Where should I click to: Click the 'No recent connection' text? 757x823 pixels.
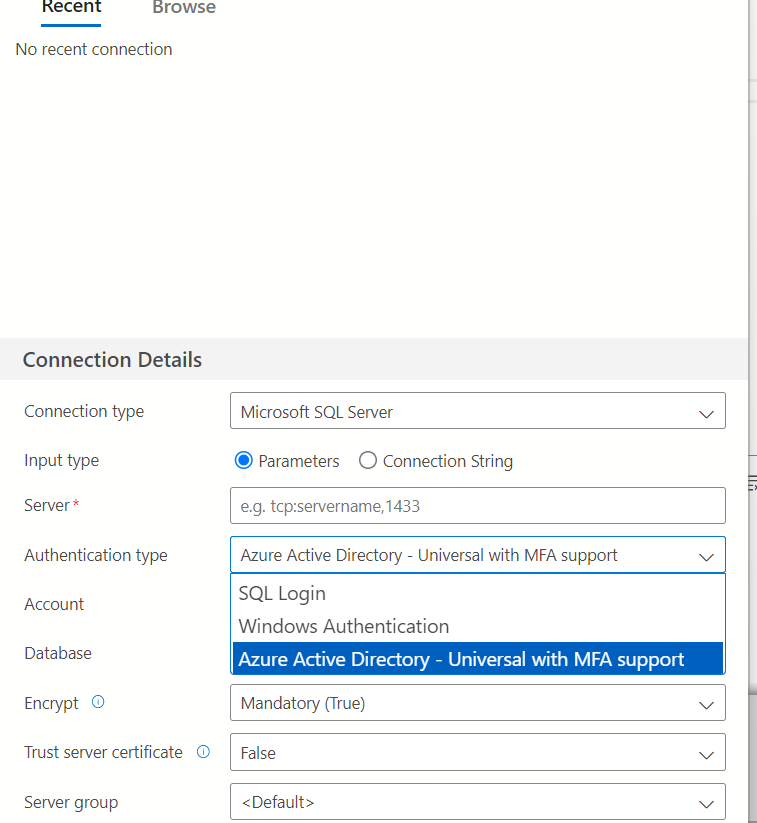[94, 49]
